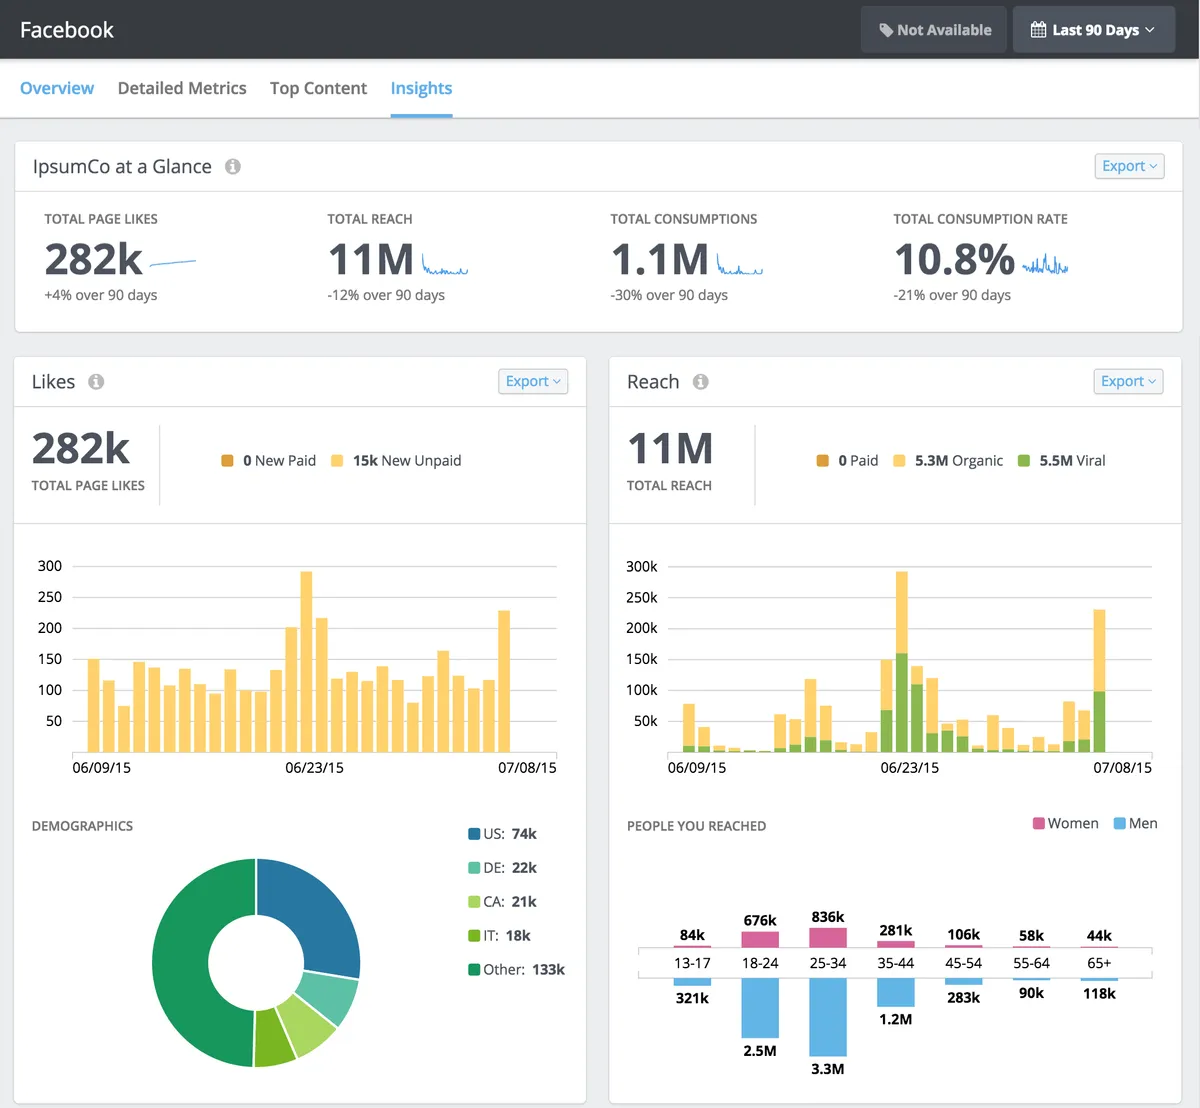Toggle the Men legend in People You Reached
Viewport: 1200px width, 1108px height.
(1136, 823)
